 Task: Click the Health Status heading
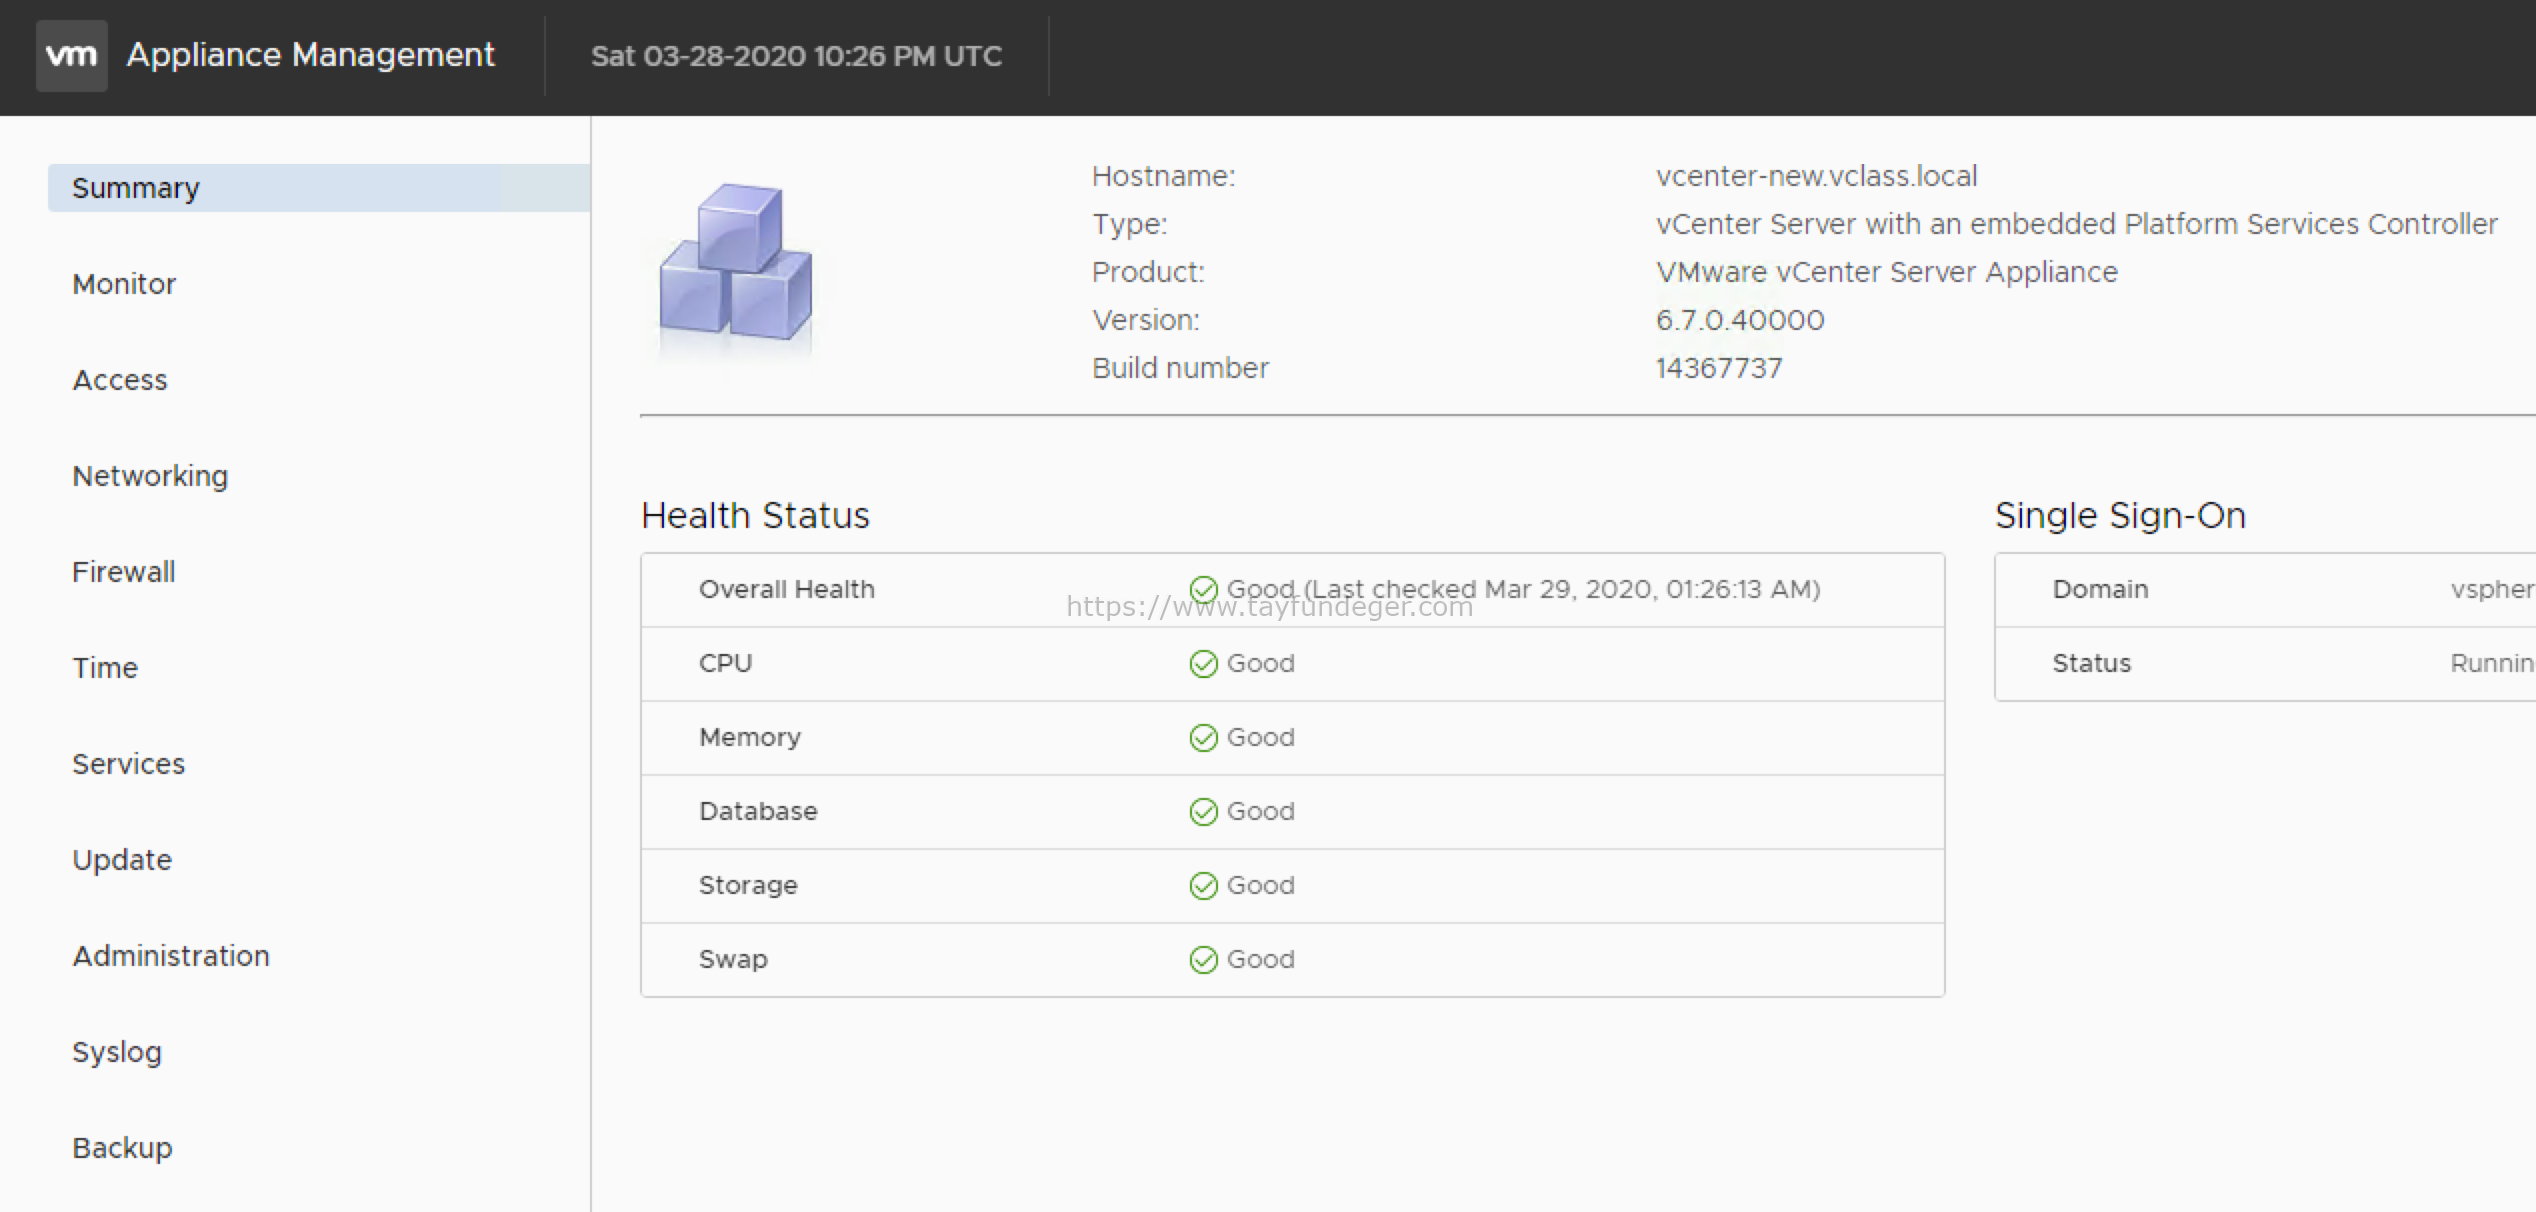(755, 516)
